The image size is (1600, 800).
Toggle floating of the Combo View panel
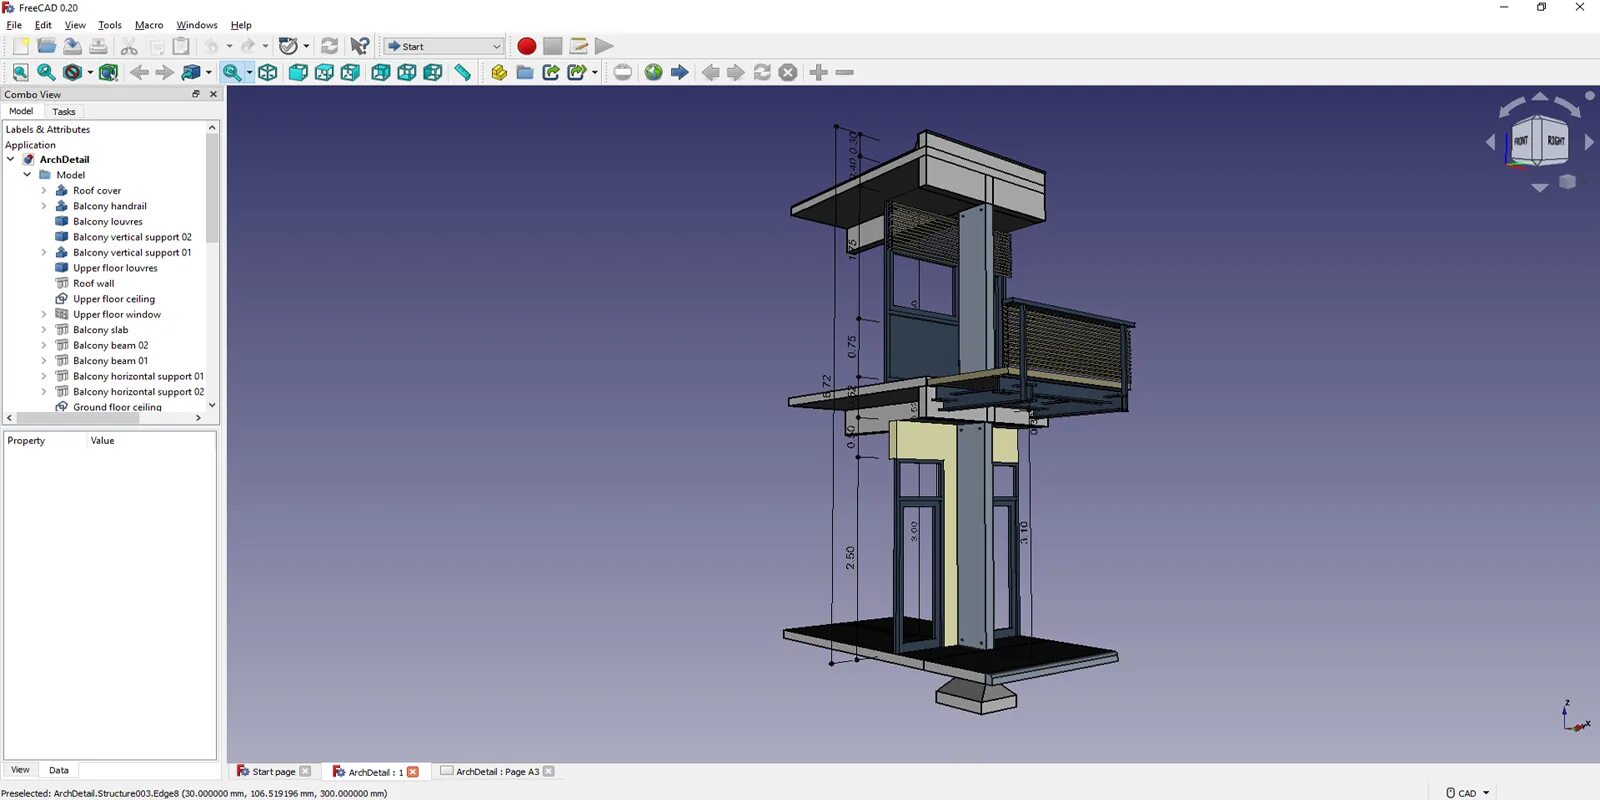(x=196, y=94)
